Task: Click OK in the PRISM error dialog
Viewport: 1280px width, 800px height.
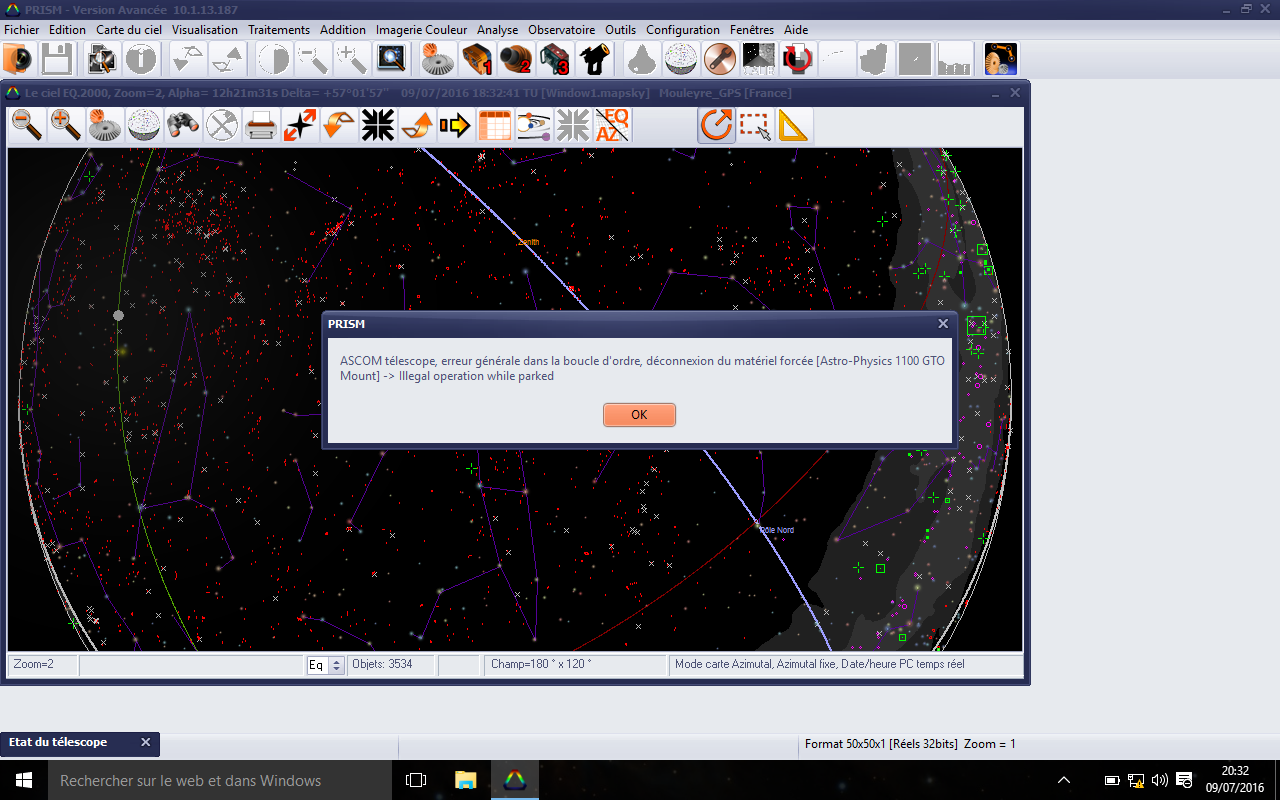Action: point(639,415)
